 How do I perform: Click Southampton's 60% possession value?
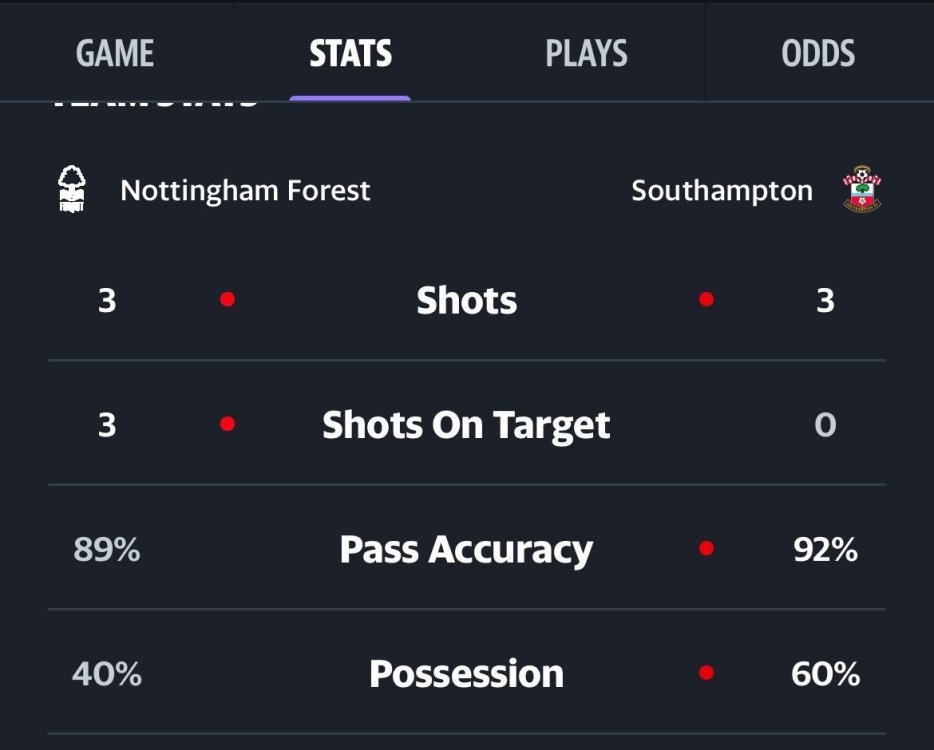pos(825,674)
